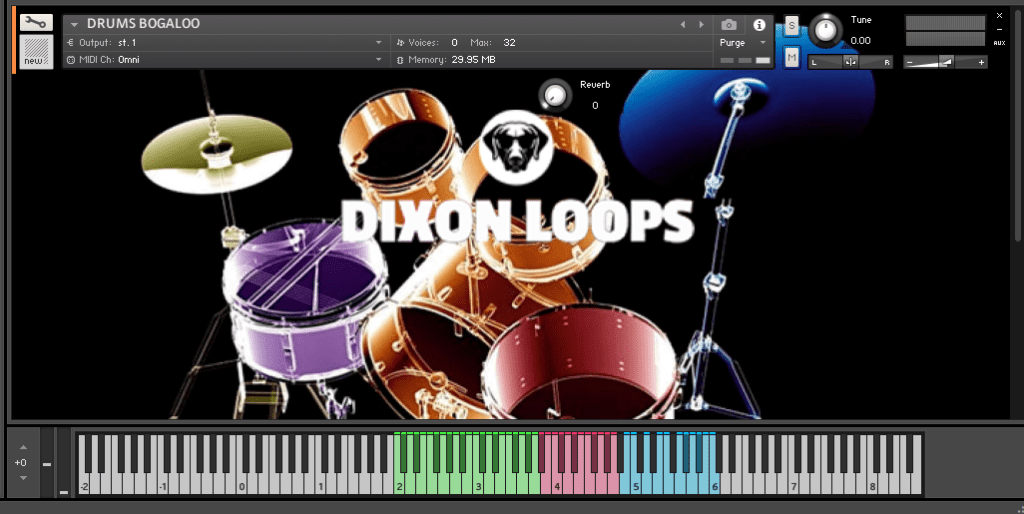
Task: Click the Dixon Loops dog logo
Action: tap(510, 143)
